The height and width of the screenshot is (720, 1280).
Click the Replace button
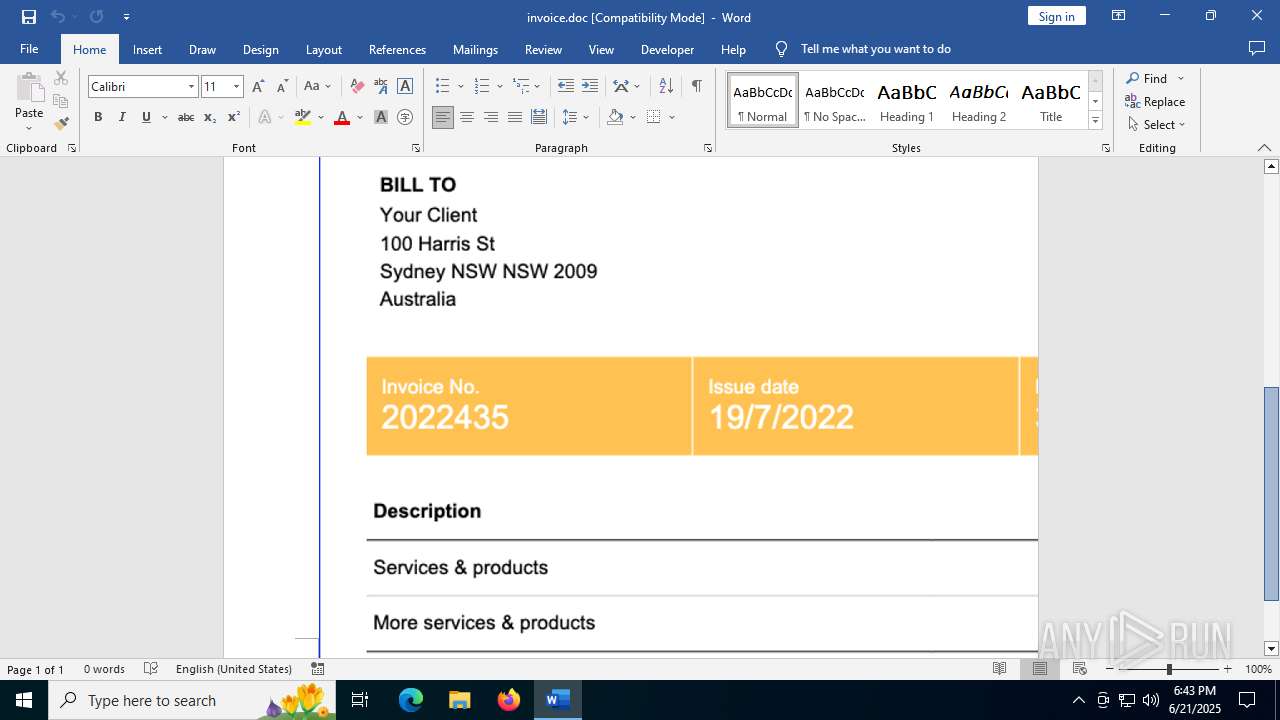[x=1156, y=101]
